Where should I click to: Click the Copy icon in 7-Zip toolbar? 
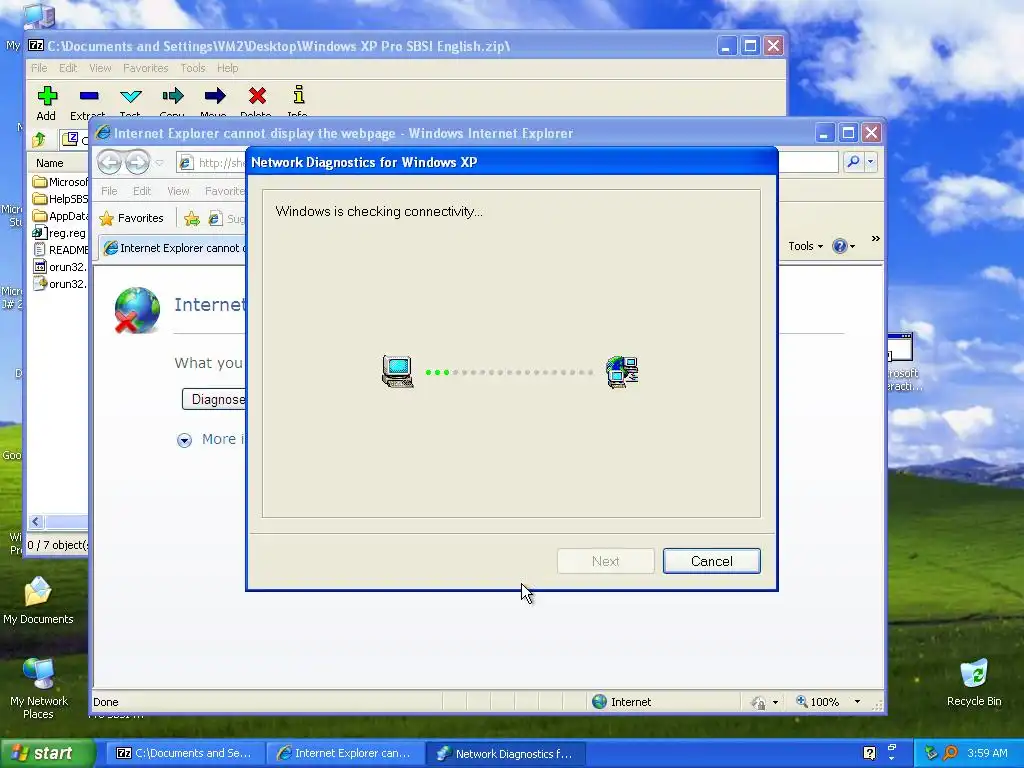tap(173, 96)
